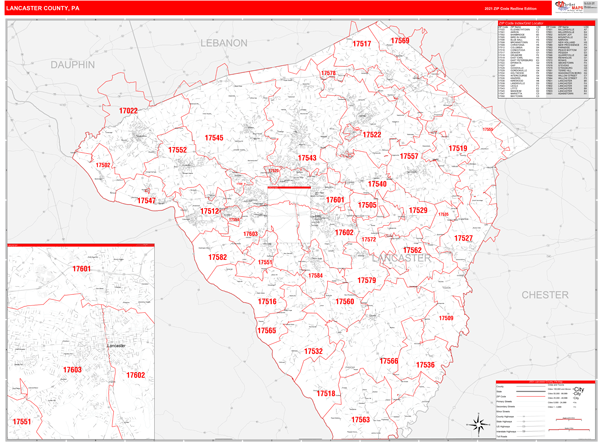Click 17601 label in the inset map
The height and width of the screenshot is (442, 600).
(82, 269)
